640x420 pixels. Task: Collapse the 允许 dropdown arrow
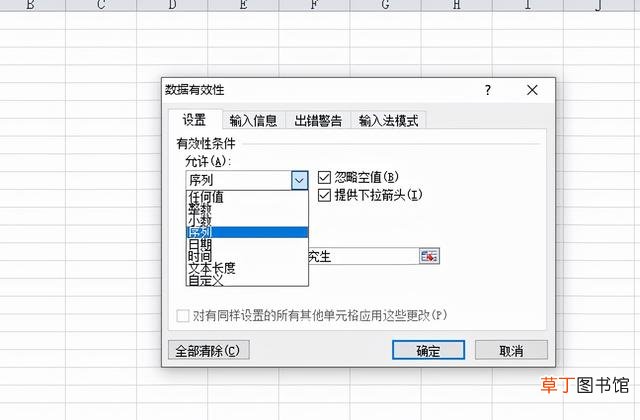[299, 180]
